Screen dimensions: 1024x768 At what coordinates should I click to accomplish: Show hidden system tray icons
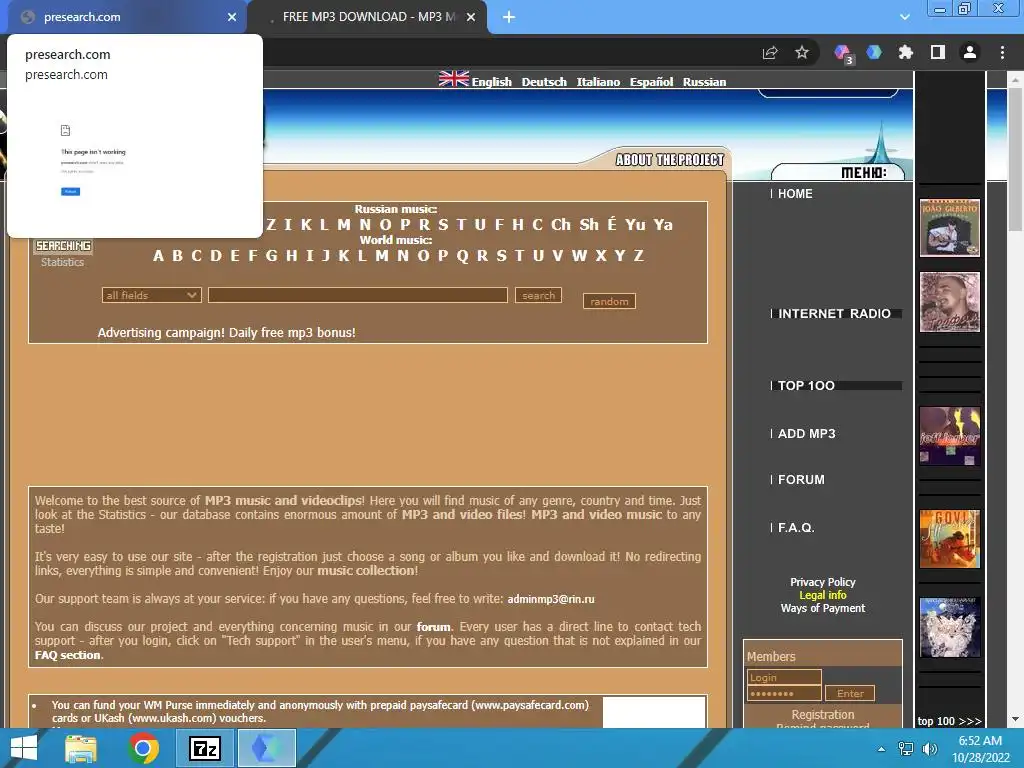881,749
